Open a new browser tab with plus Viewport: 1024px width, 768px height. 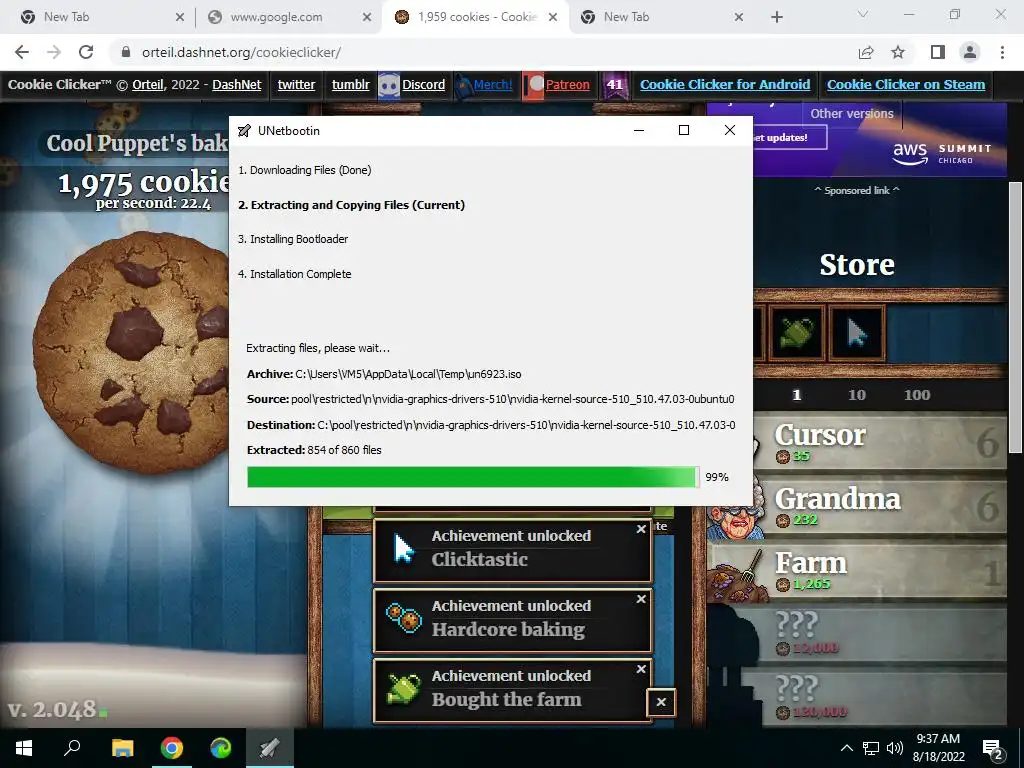point(776,17)
